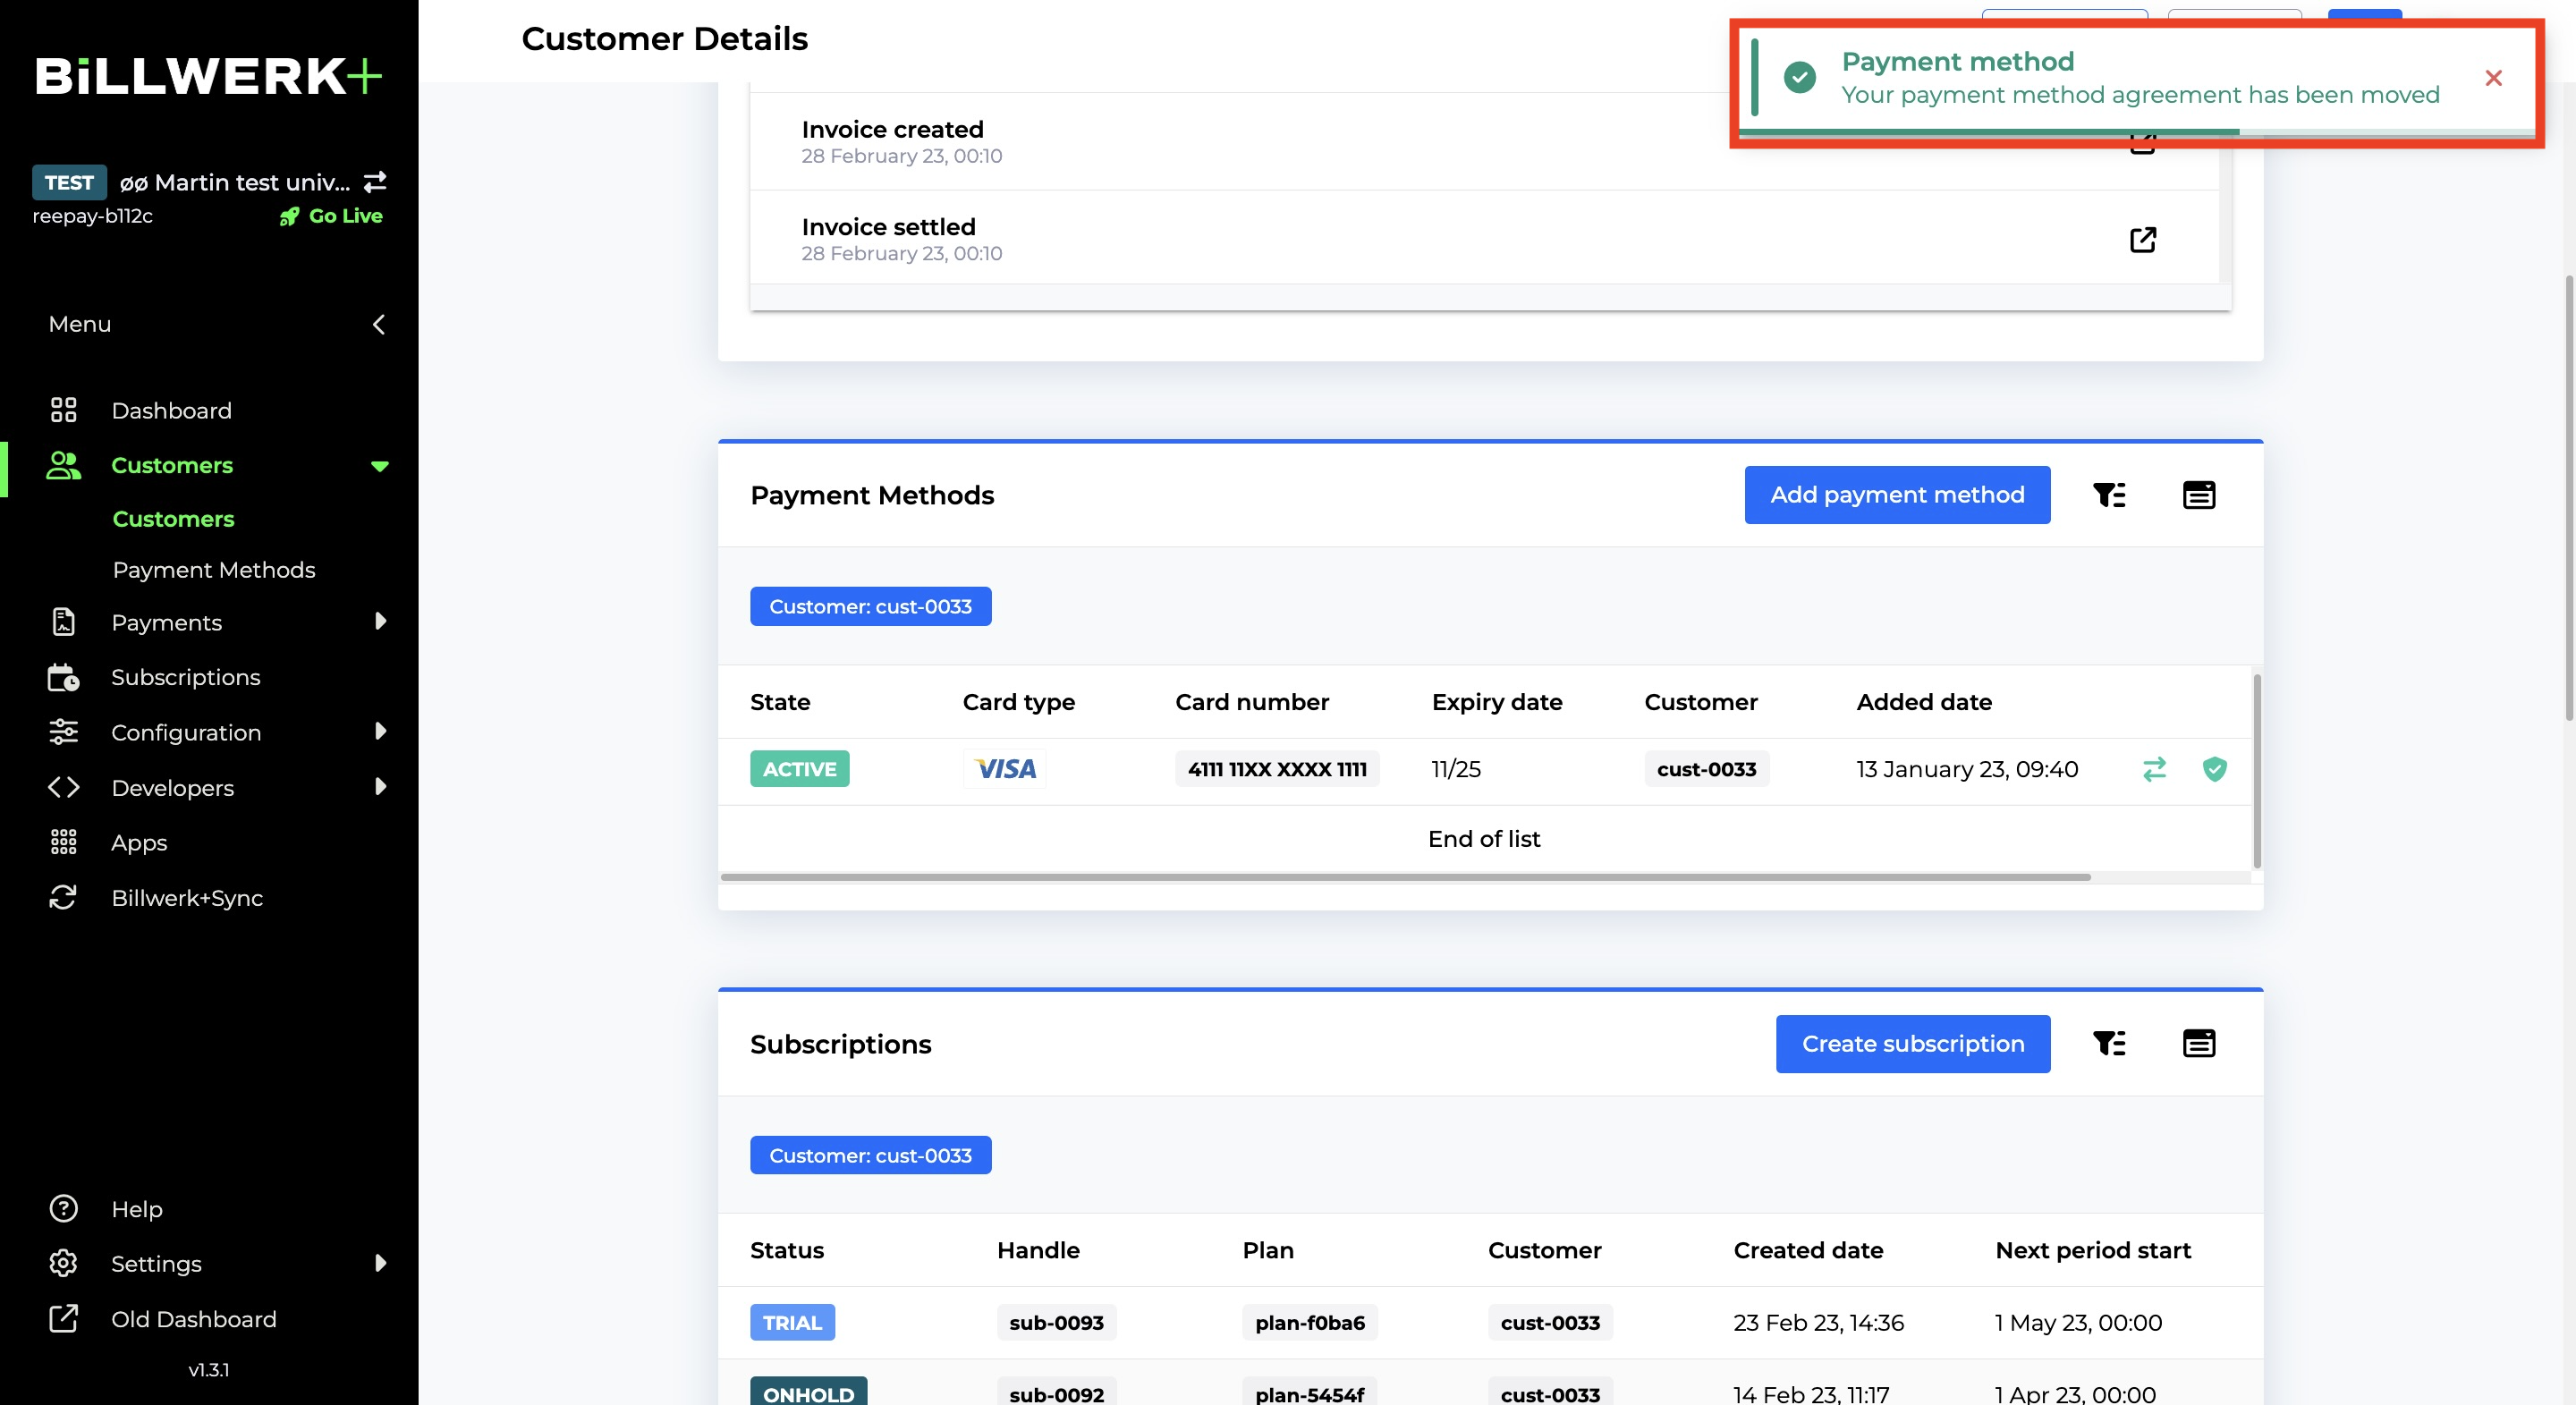The width and height of the screenshot is (2576, 1405).
Task: Click the Help question mark icon
Action: coord(64,1209)
